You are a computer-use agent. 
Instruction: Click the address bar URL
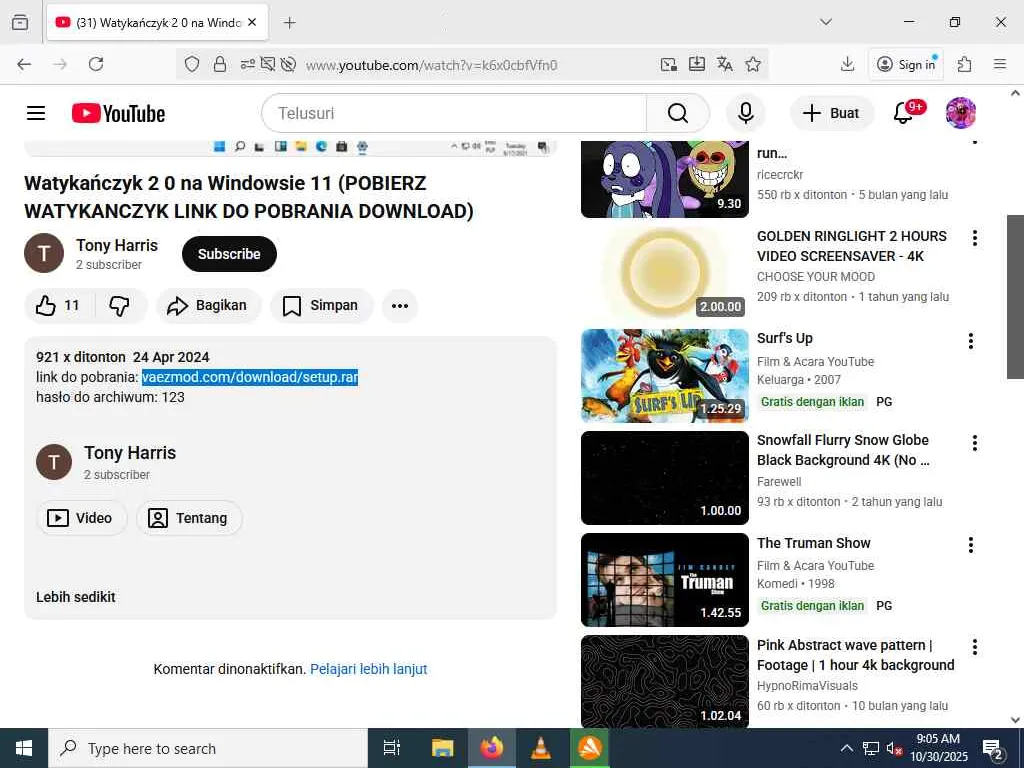point(431,65)
